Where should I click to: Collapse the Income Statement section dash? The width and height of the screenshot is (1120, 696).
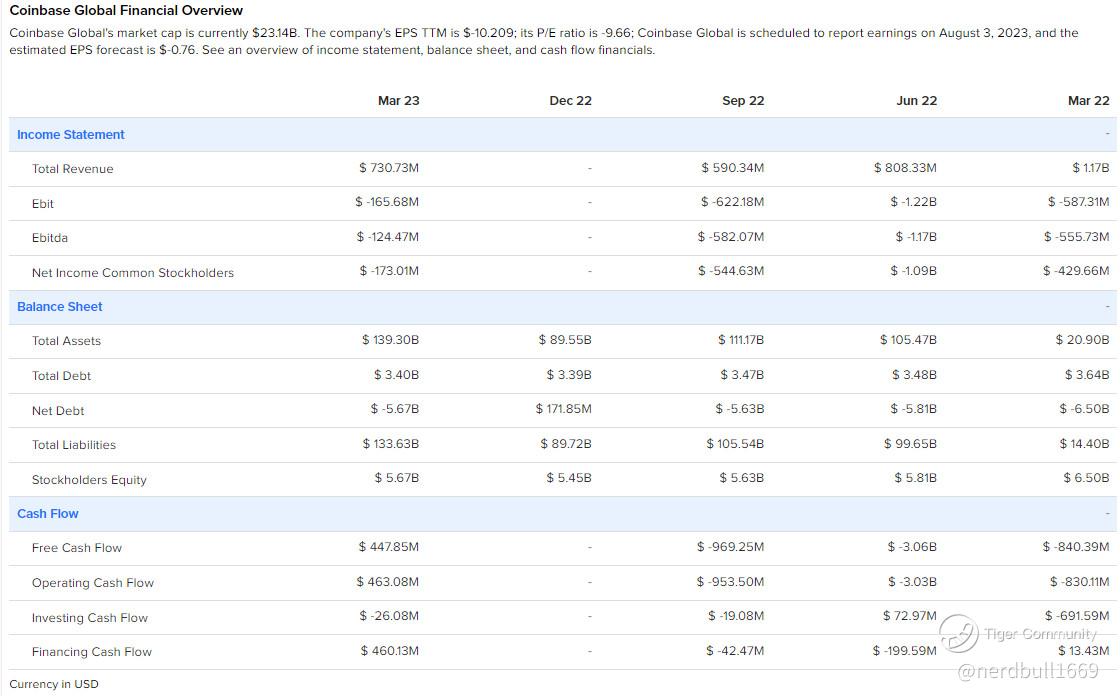coord(1107,134)
